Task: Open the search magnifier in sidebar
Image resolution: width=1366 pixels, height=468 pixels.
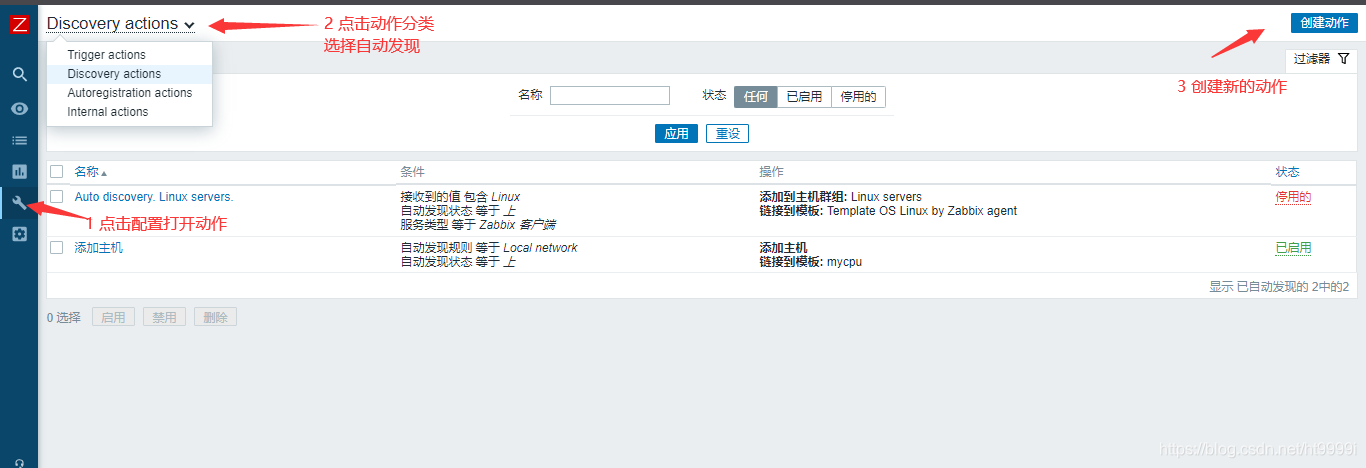Action: (19, 74)
